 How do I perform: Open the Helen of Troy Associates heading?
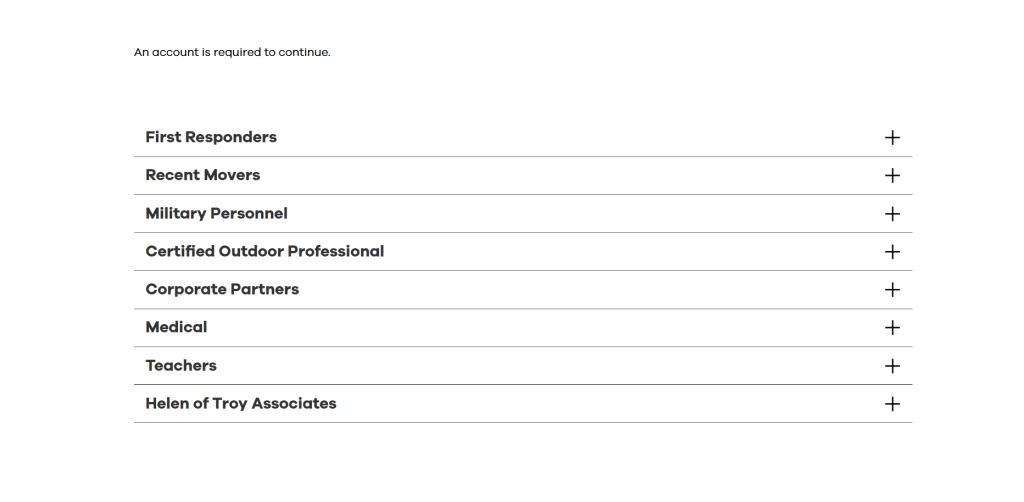(x=241, y=403)
